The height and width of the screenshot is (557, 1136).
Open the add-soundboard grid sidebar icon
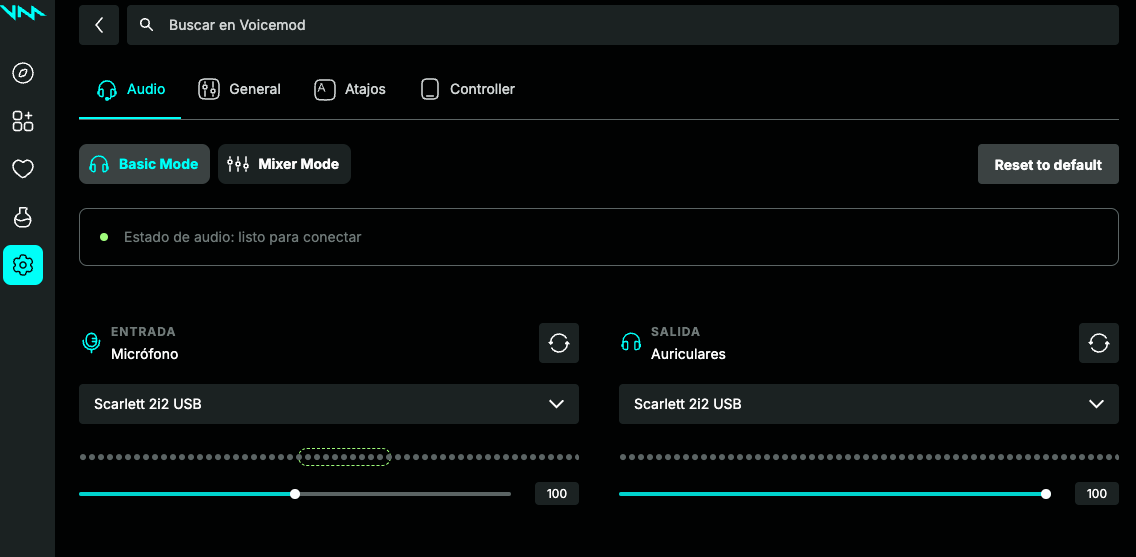pos(23,121)
